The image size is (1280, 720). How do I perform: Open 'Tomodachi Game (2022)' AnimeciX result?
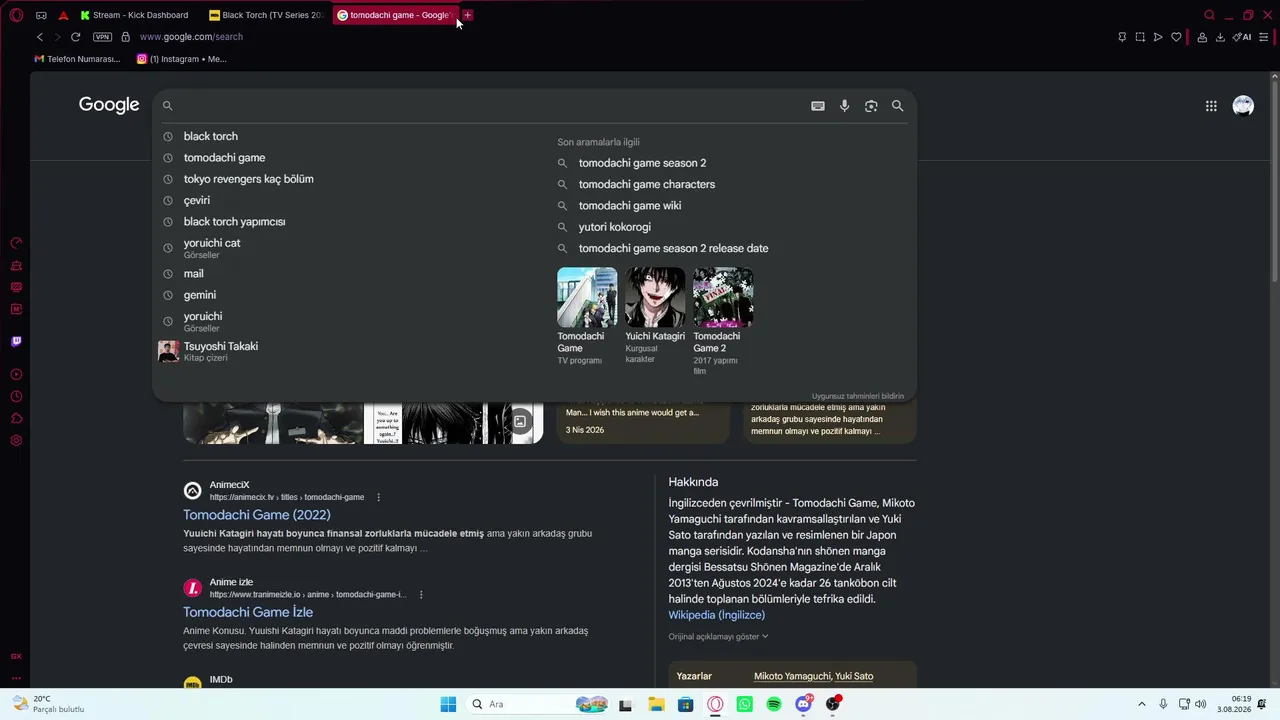257,515
